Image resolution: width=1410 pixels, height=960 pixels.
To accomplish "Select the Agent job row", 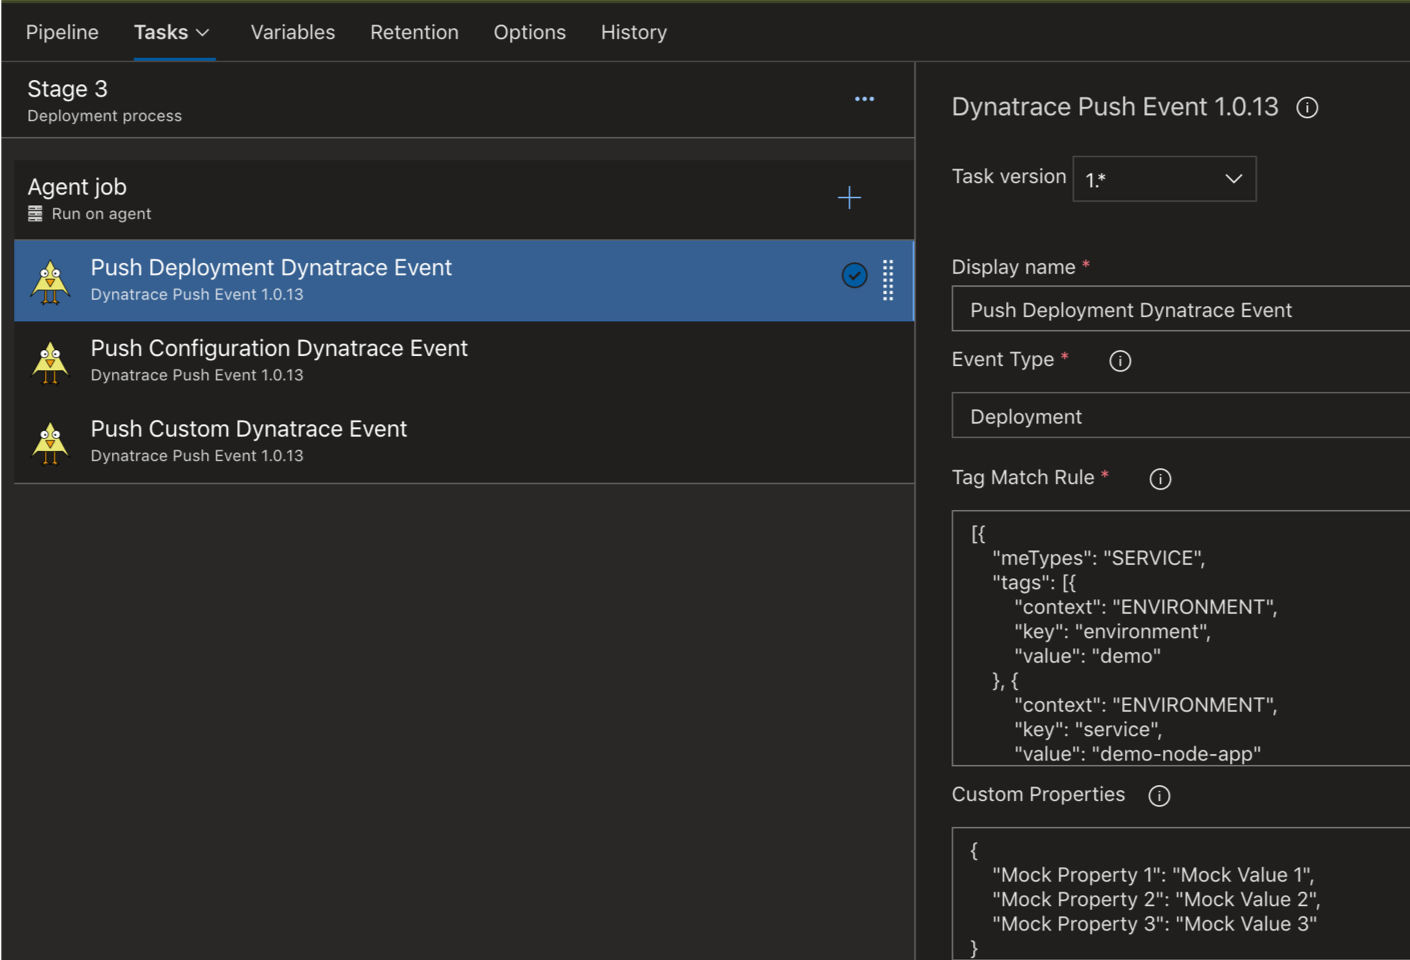I will [464, 199].
